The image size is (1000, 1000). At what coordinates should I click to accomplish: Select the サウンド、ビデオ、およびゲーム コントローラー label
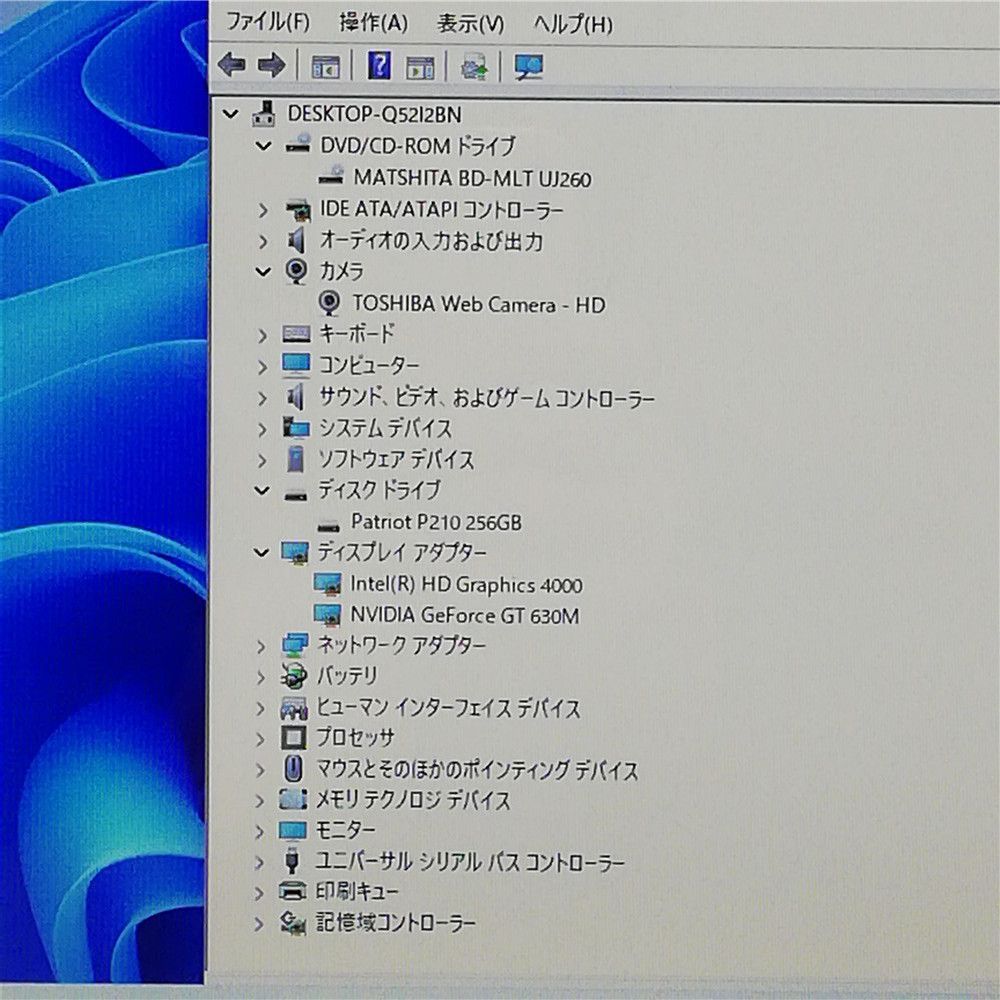[x=487, y=398]
